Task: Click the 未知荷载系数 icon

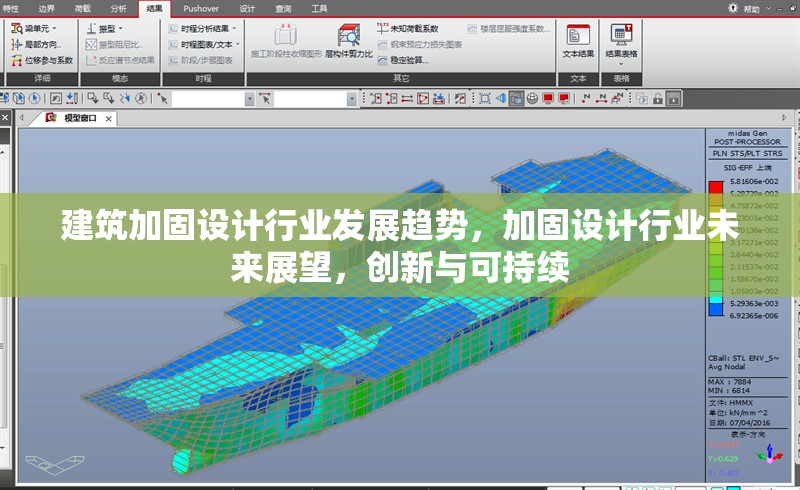Action: (383, 29)
